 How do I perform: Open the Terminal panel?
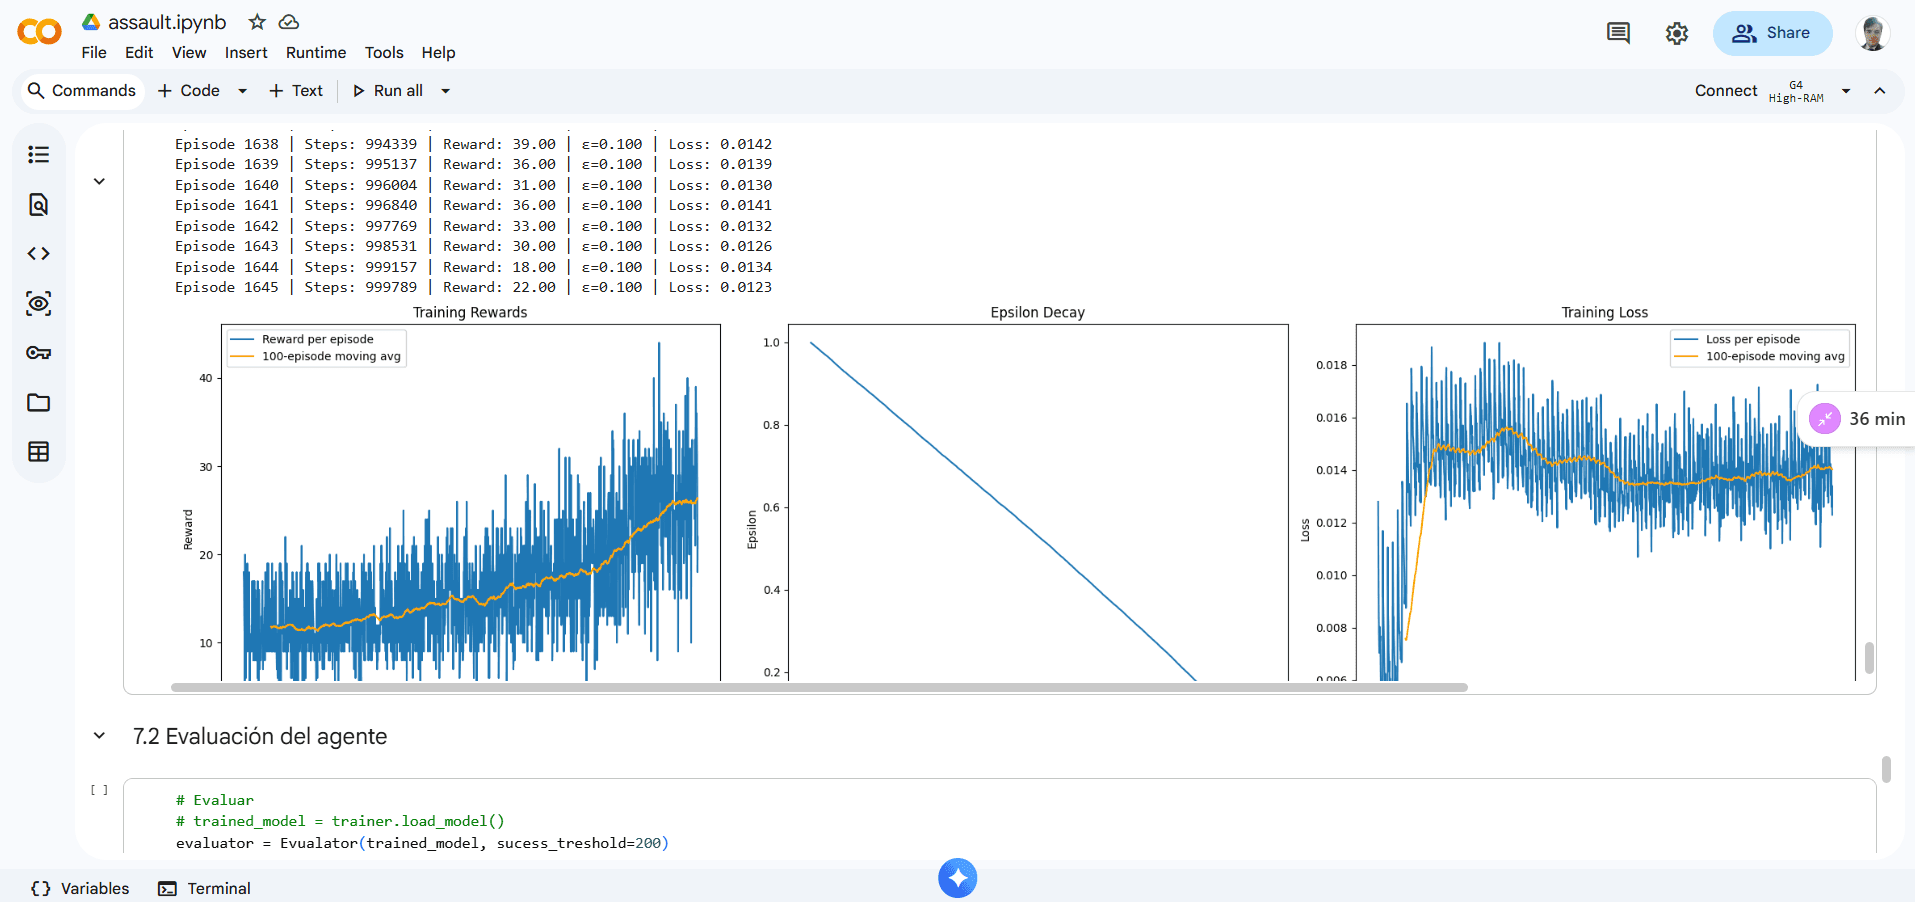205,888
